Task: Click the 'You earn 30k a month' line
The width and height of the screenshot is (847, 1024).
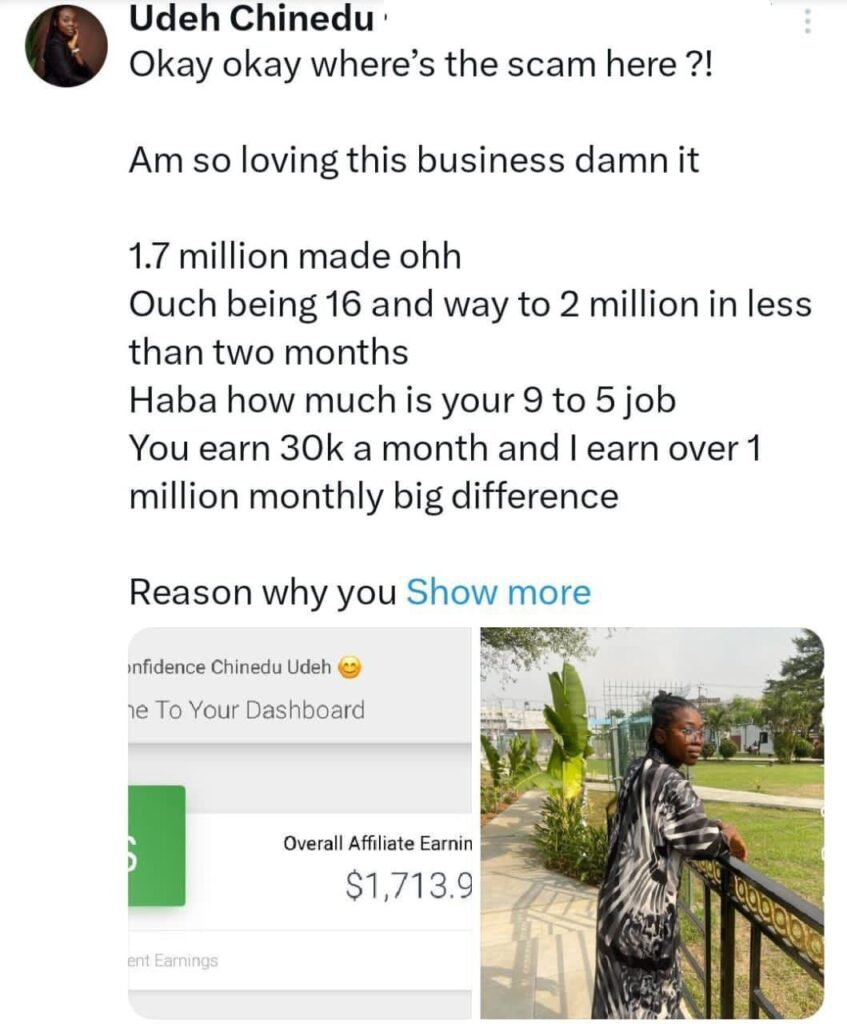Action: pyautogui.click(x=445, y=448)
